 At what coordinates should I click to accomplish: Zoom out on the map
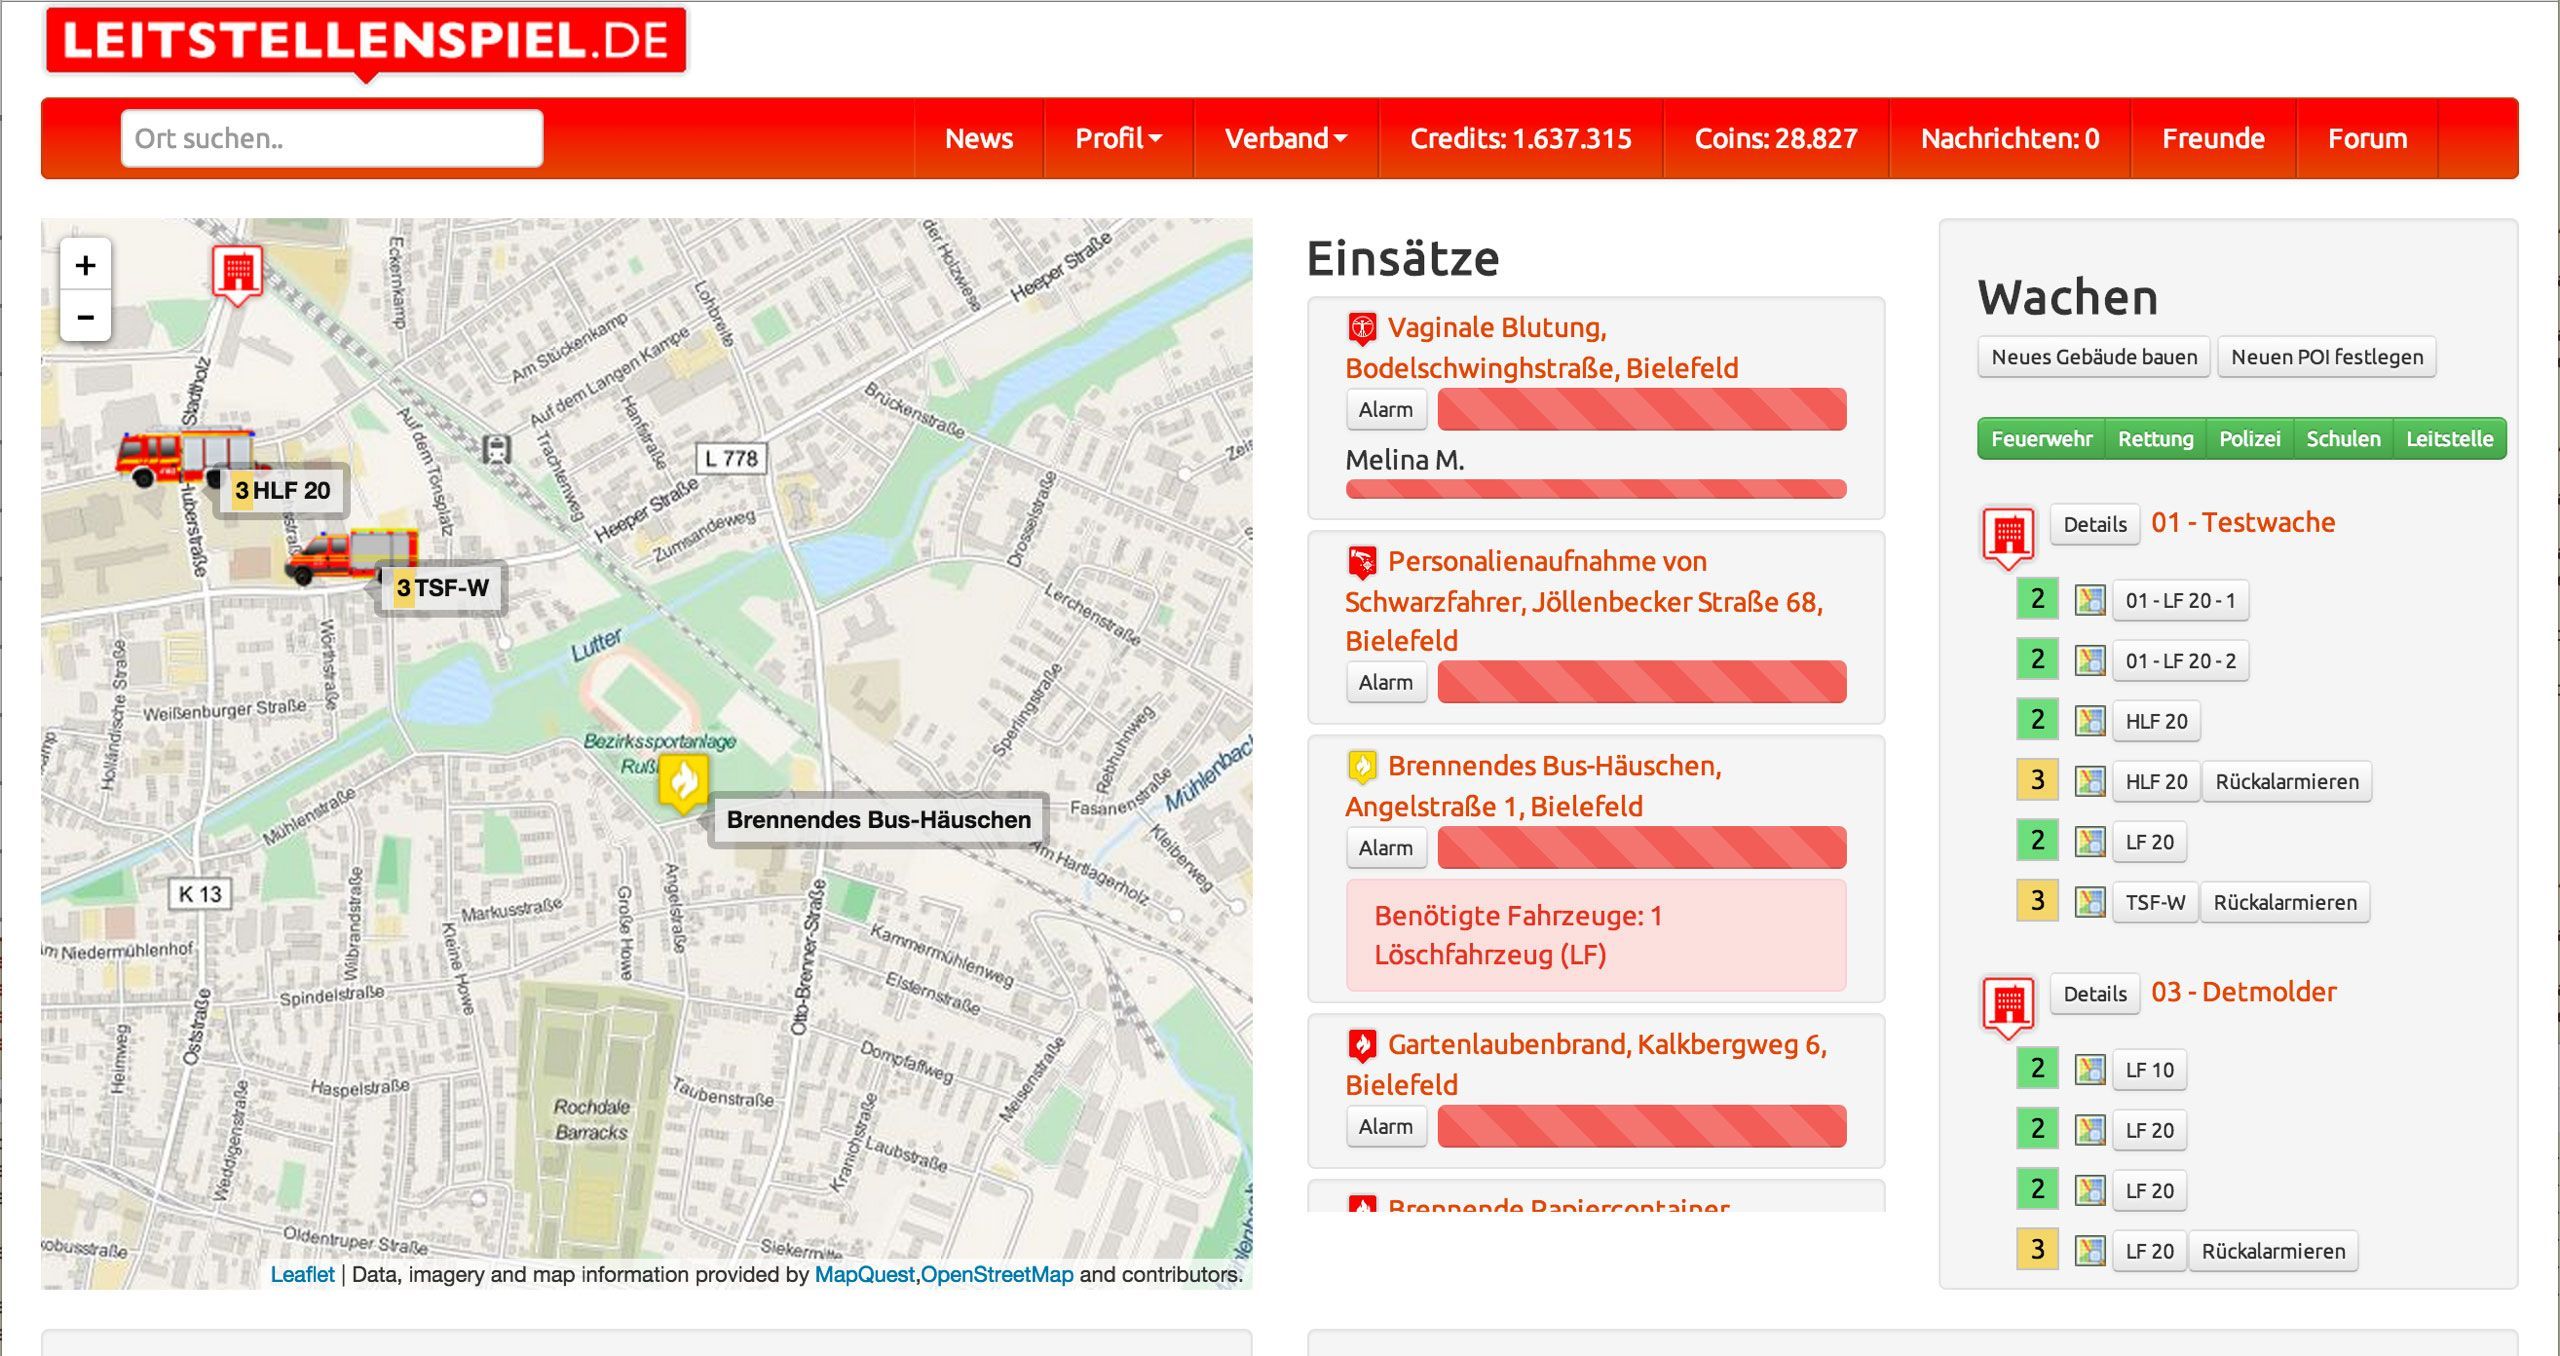coord(86,317)
